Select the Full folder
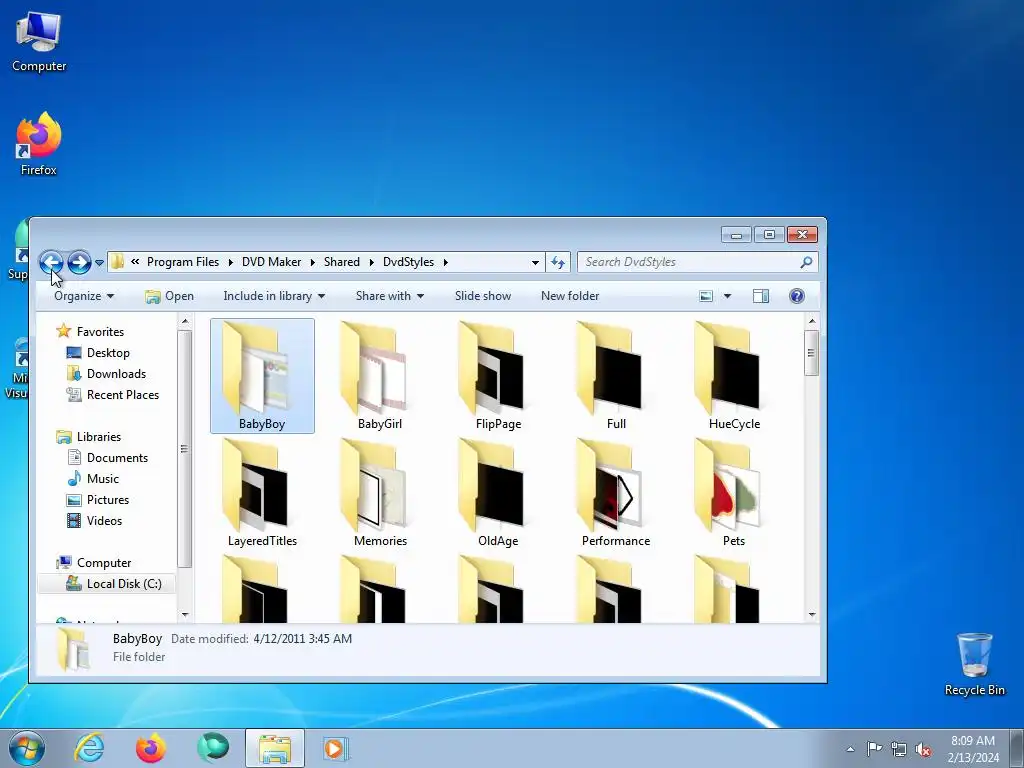The image size is (1024, 768). (616, 376)
